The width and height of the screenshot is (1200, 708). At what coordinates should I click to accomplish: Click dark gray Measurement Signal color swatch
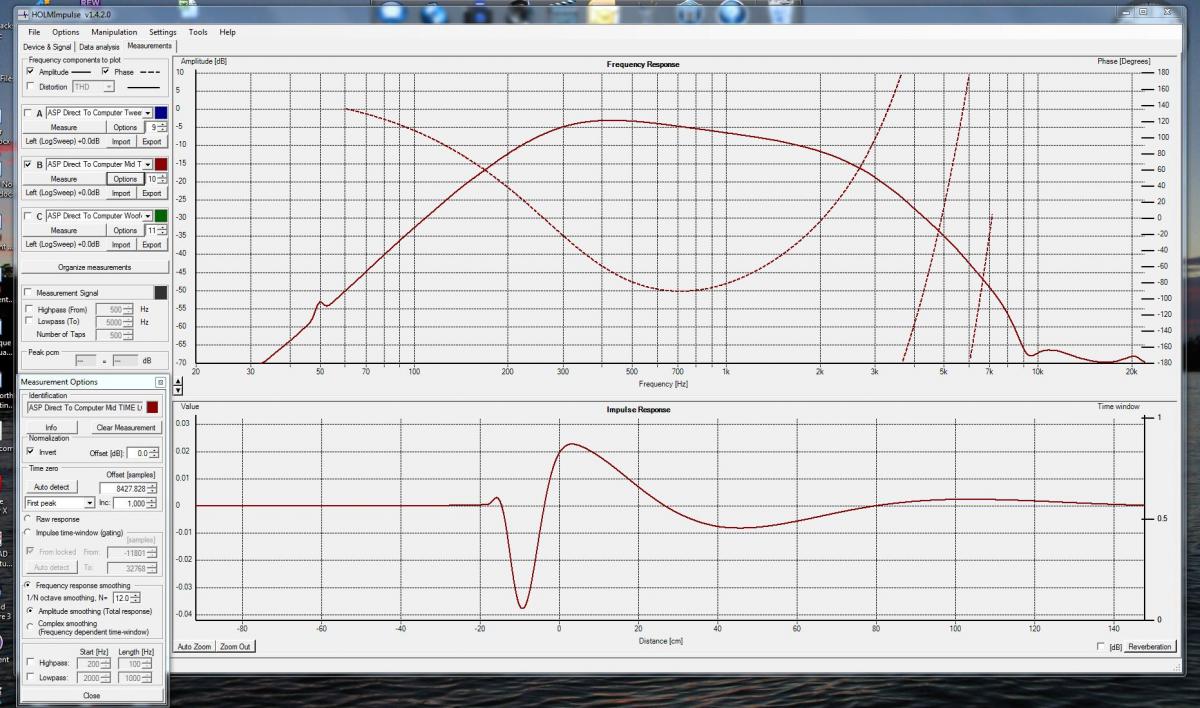point(160,292)
